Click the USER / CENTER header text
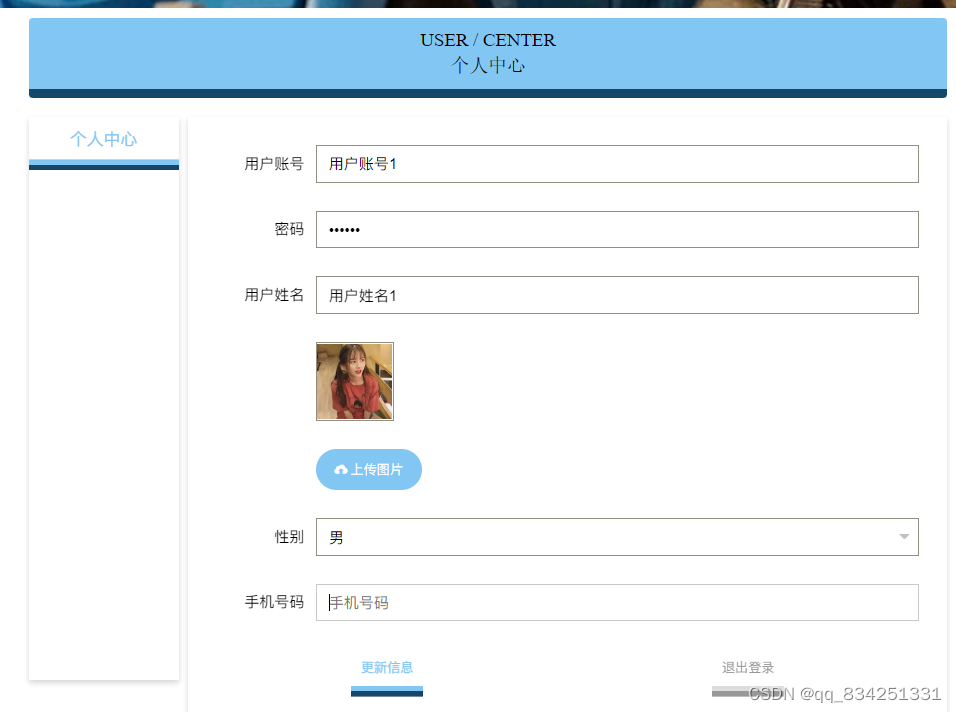The image size is (956, 712). (488, 40)
